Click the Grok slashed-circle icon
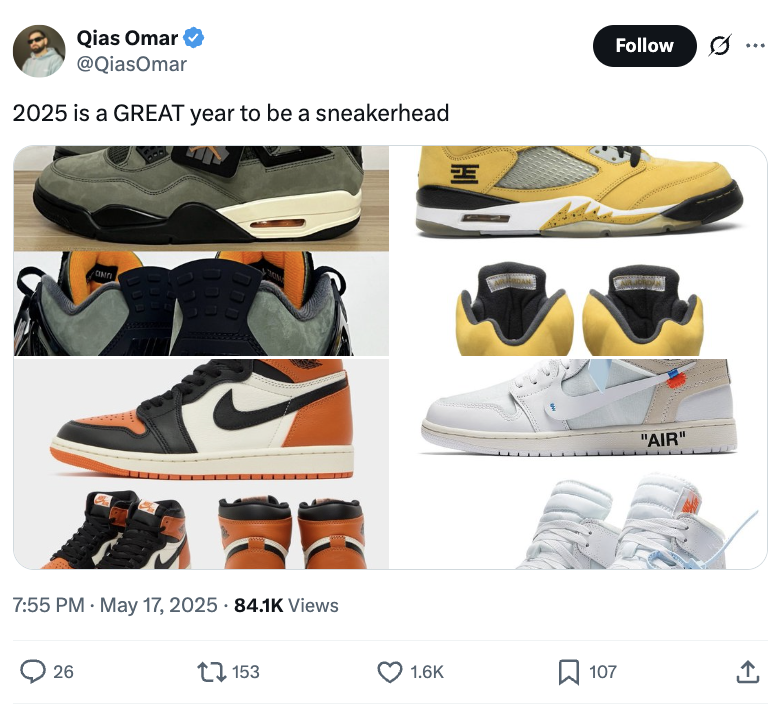 tap(718, 46)
